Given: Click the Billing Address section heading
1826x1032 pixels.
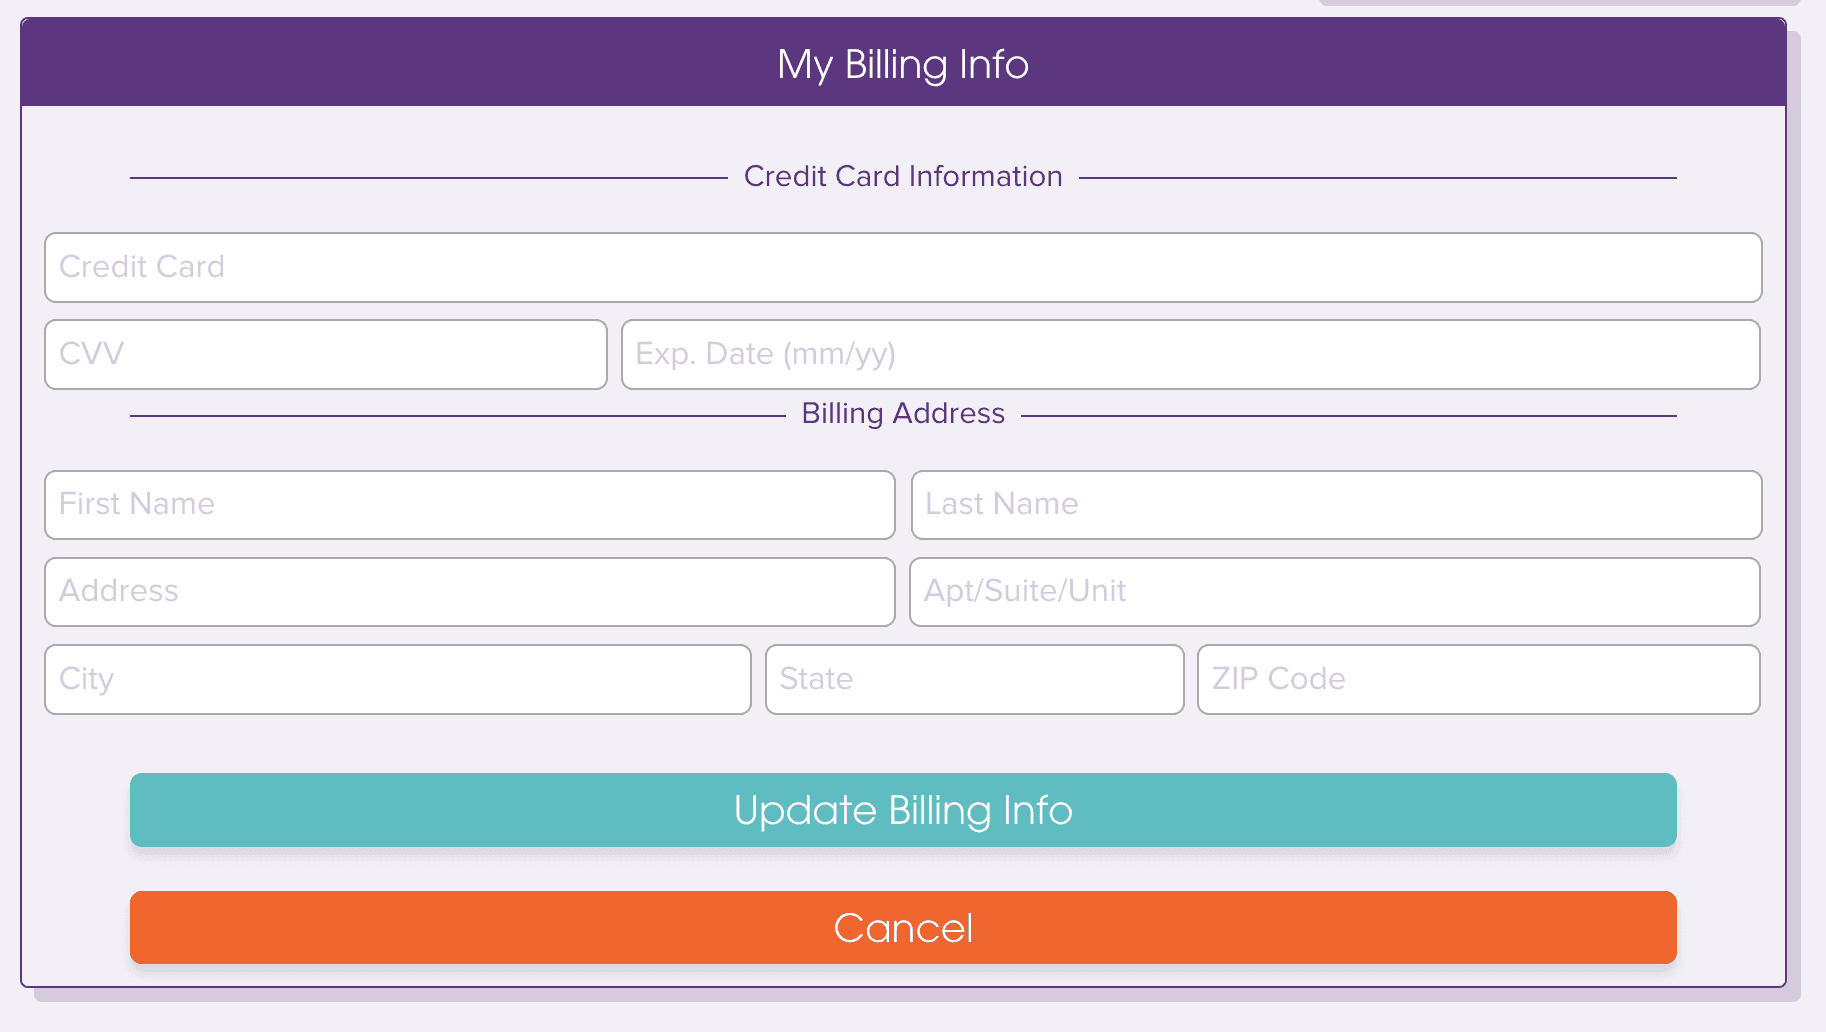Looking at the screenshot, I should coord(903,413).
